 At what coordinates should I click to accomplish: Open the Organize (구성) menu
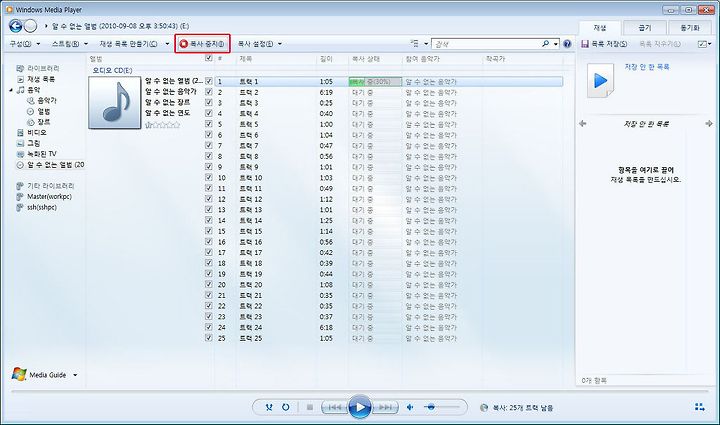point(25,44)
